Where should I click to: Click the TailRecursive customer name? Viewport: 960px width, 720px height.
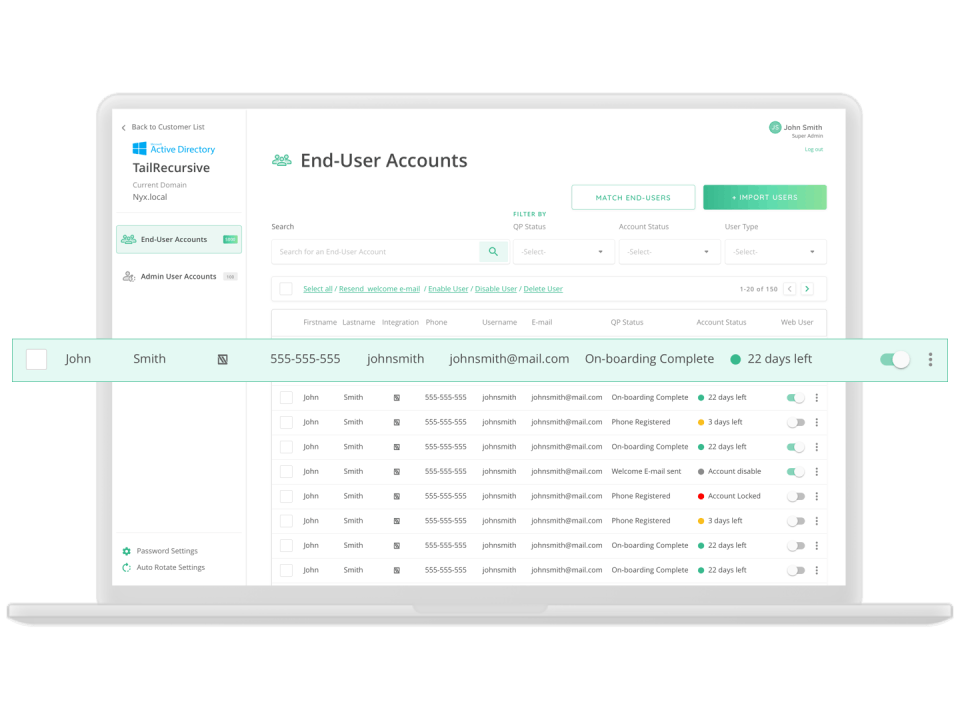point(171,168)
